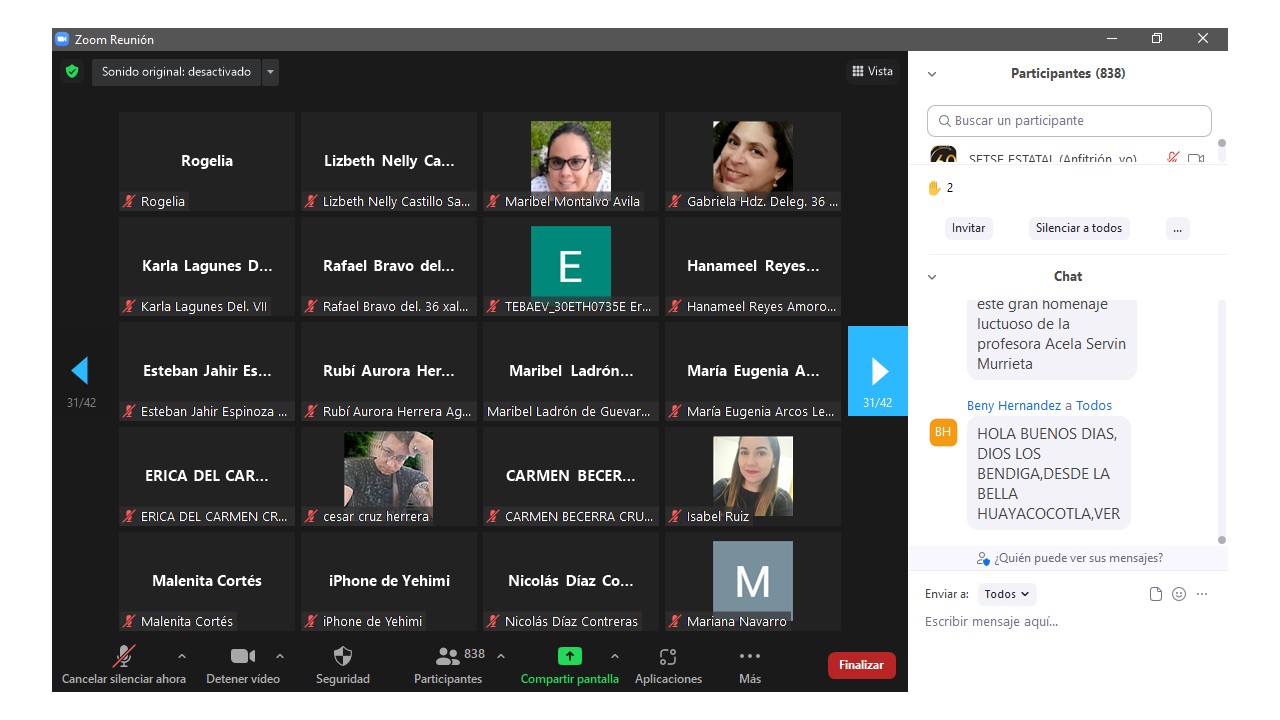The image size is (1280, 720).
Task: Toggle Sonido original desactivado button
Action: tap(176, 72)
